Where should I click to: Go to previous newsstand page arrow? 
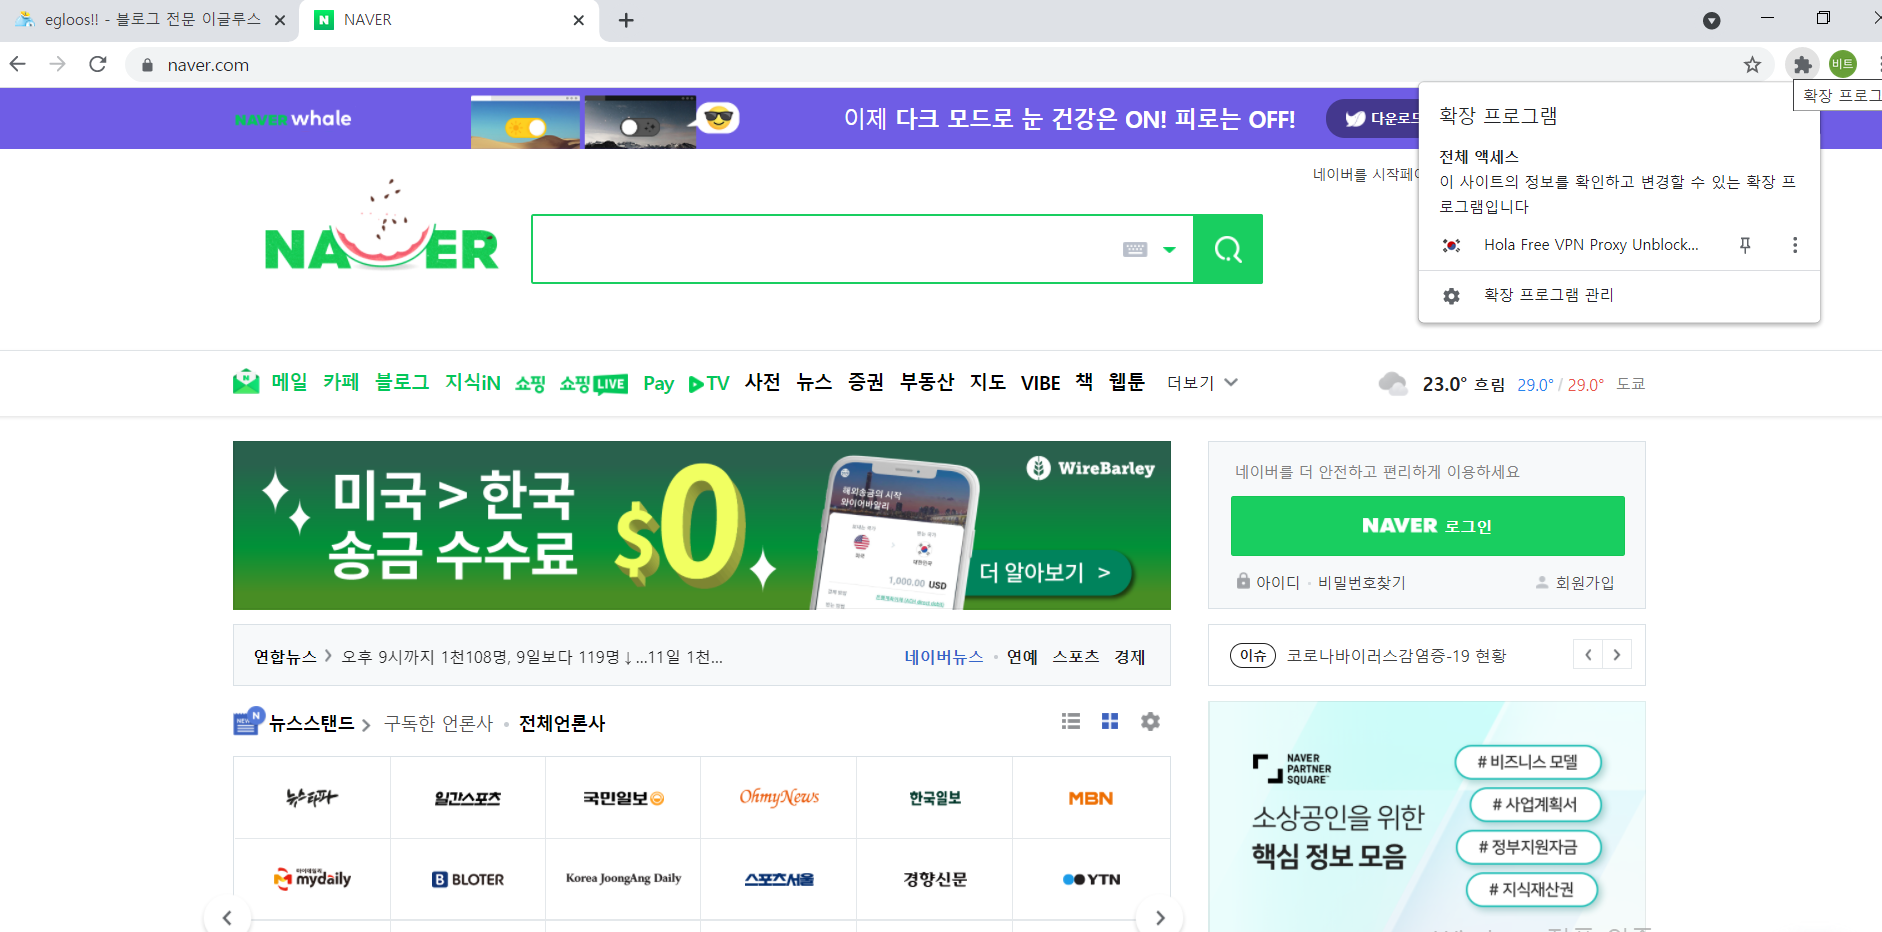coord(227,917)
